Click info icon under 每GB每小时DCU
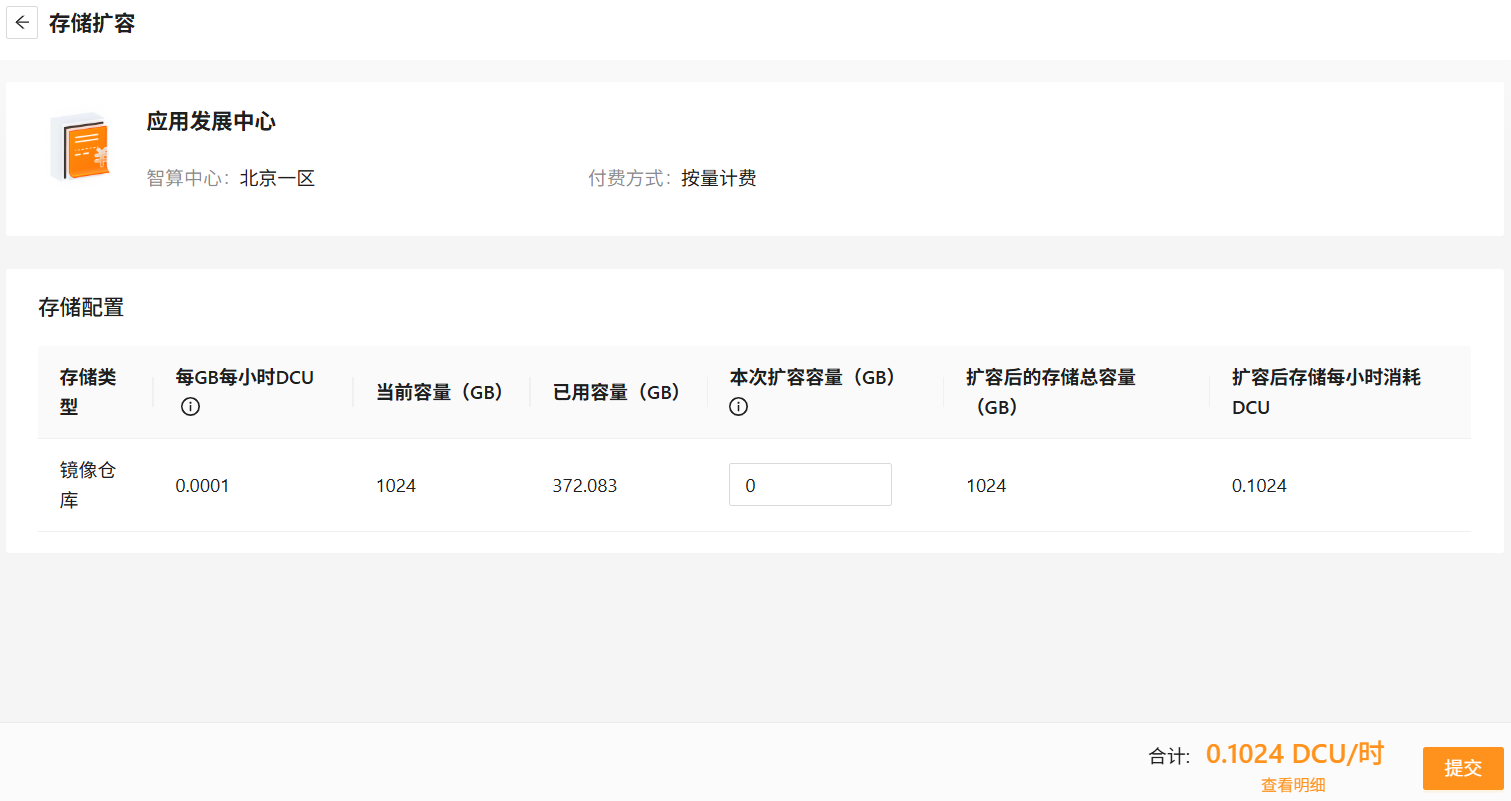This screenshot has width=1511, height=801. (x=191, y=407)
